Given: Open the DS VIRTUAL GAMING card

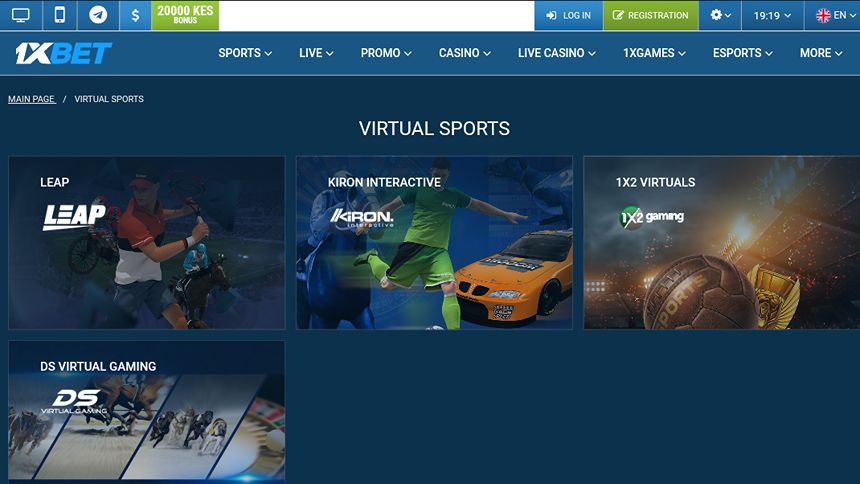Looking at the screenshot, I should coord(147,412).
